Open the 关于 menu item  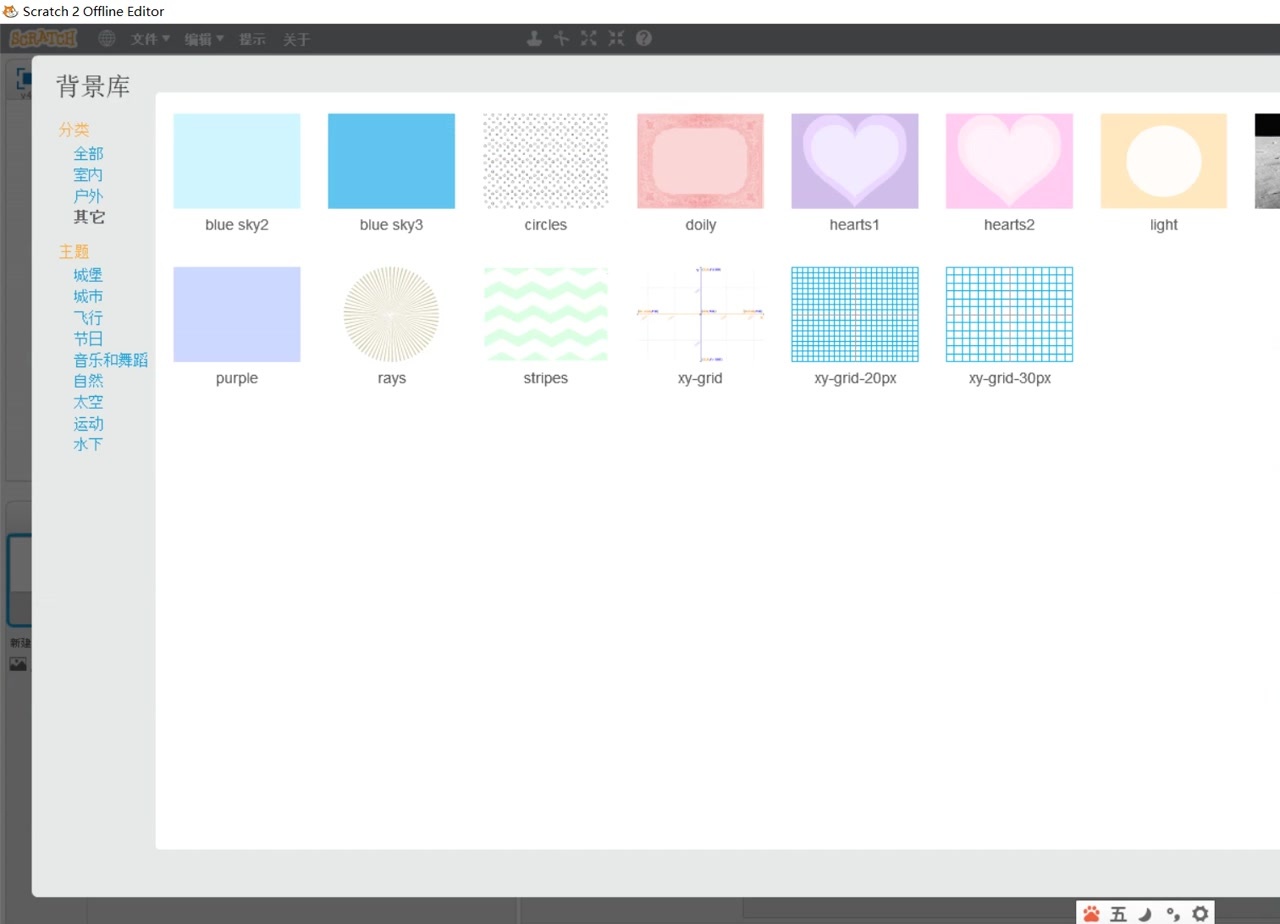tap(296, 39)
